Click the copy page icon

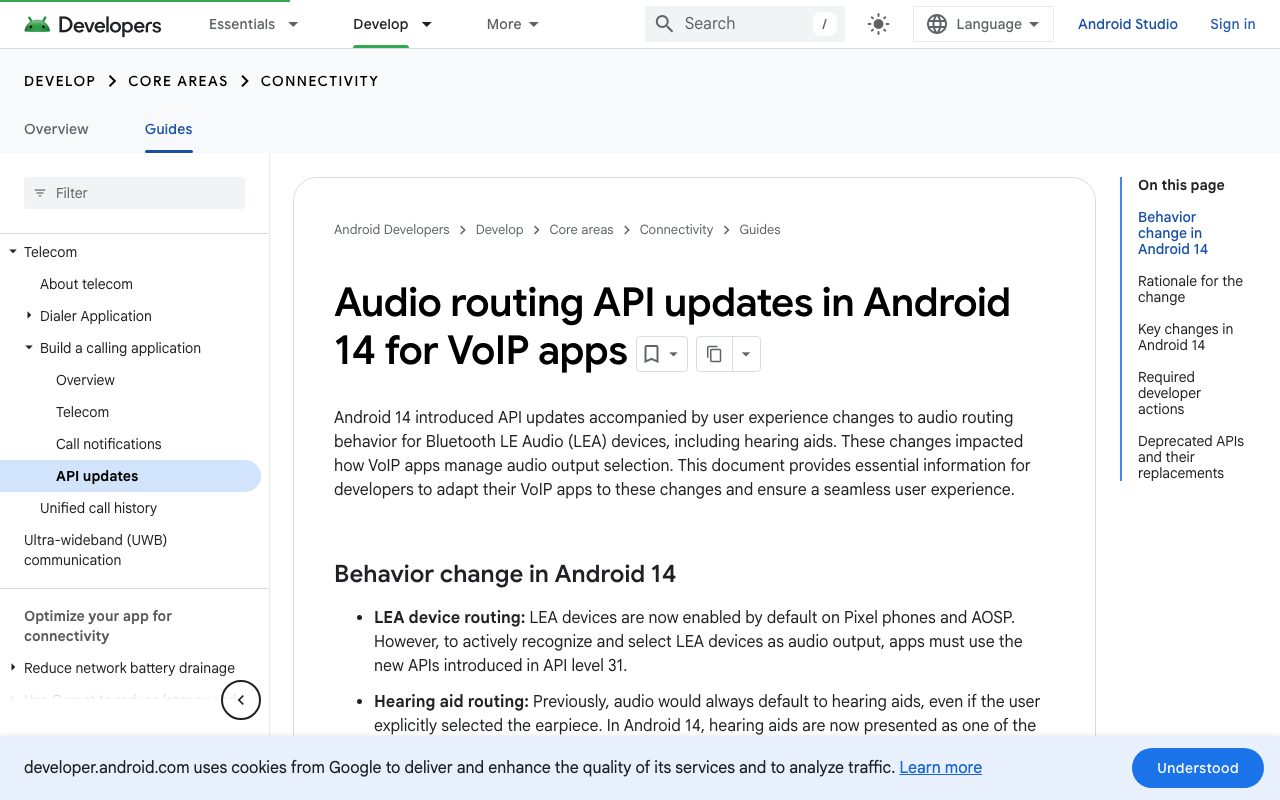pos(714,354)
